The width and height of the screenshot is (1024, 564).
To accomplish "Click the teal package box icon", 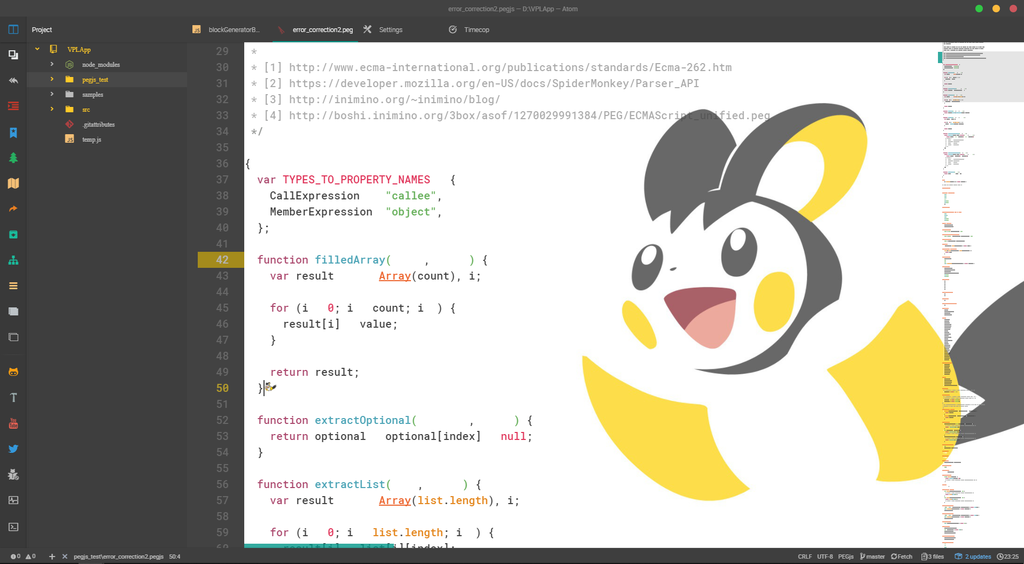I will point(13,234).
